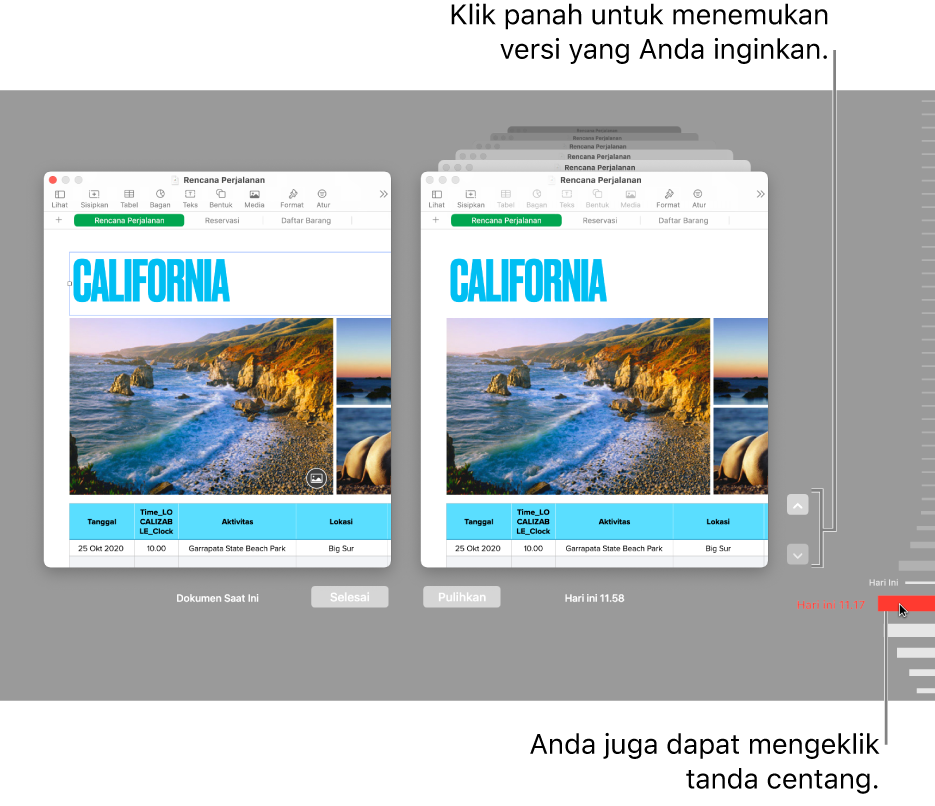Open Daftar Barang tab in current document

306,221
